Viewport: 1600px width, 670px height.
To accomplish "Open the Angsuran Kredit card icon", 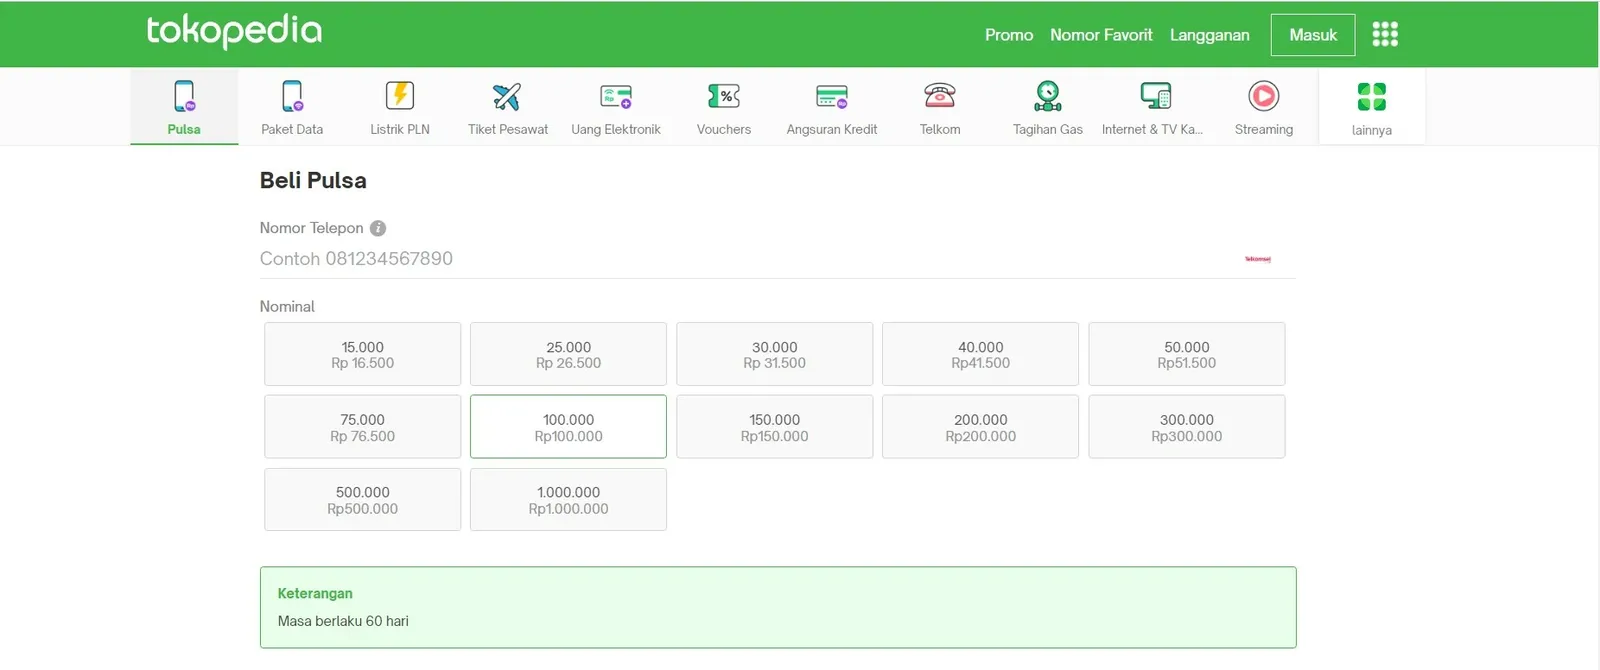I will pyautogui.click(x=832, y=96).
